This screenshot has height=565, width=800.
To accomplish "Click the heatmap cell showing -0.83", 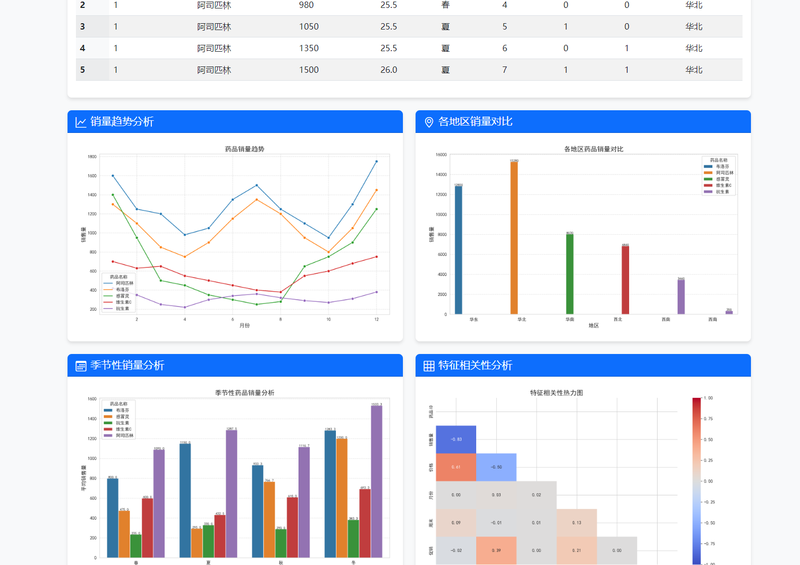I will (456, 439).
